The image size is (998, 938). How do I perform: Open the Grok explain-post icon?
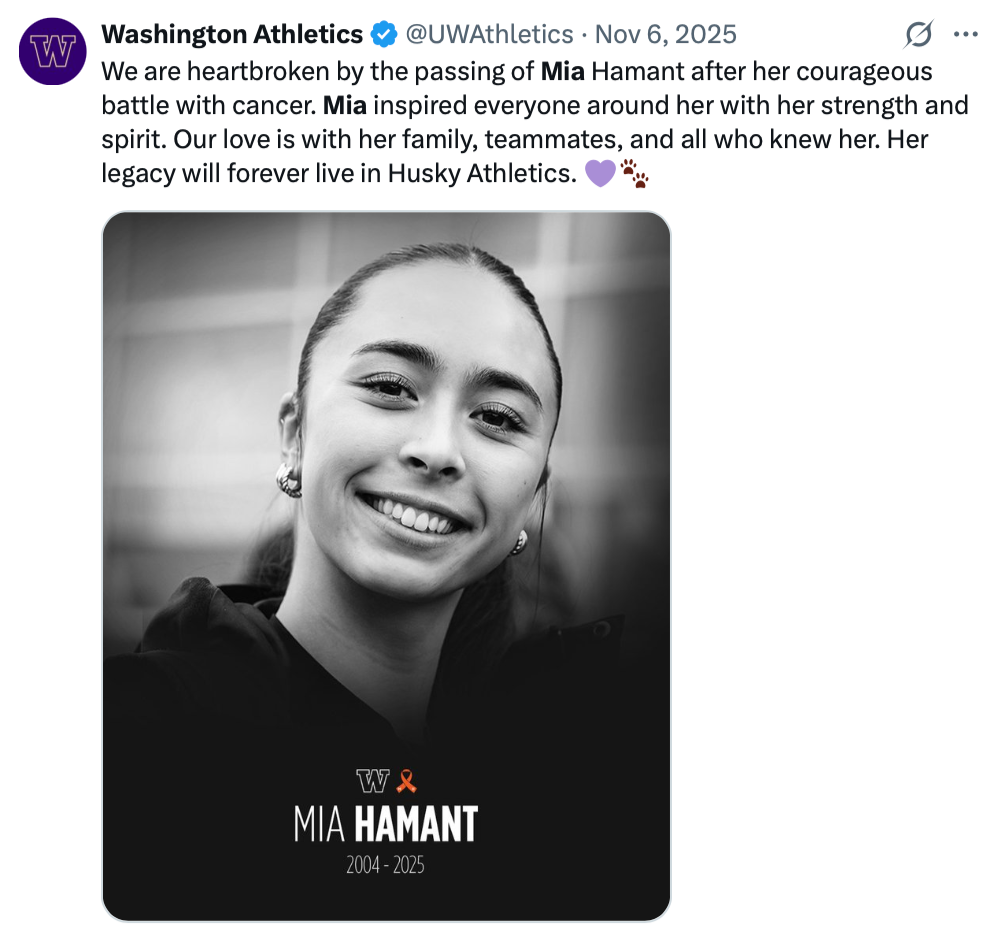click(918, 35)
